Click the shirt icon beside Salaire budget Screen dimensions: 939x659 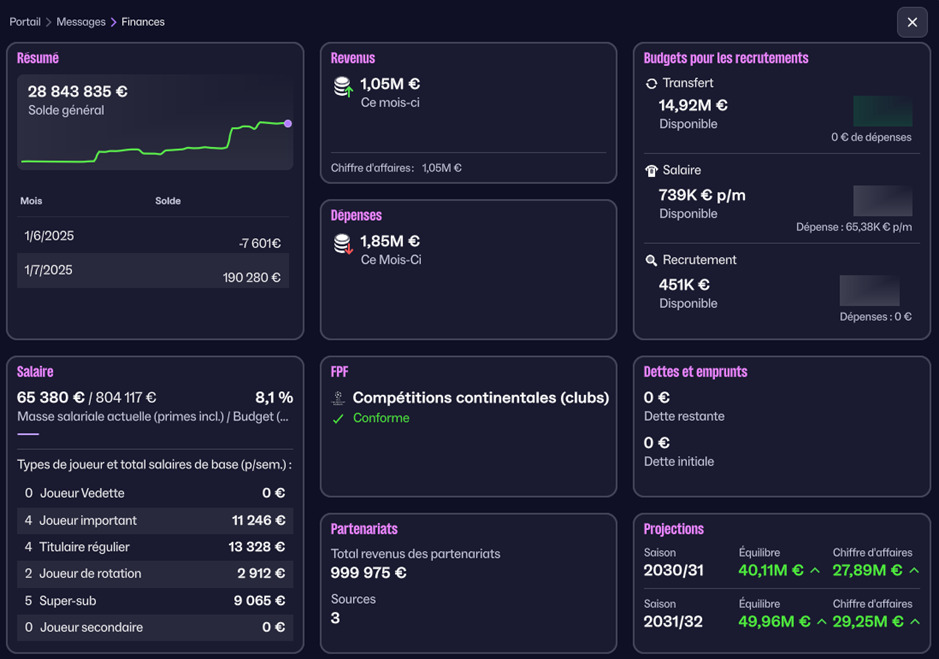click(x=651, y=171)
